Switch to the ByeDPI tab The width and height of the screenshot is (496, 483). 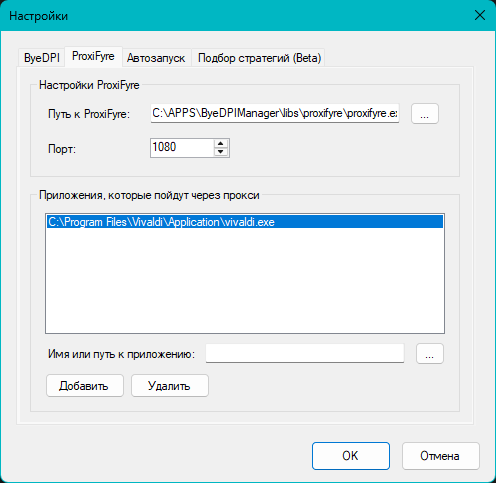click(x=42, y=58)
